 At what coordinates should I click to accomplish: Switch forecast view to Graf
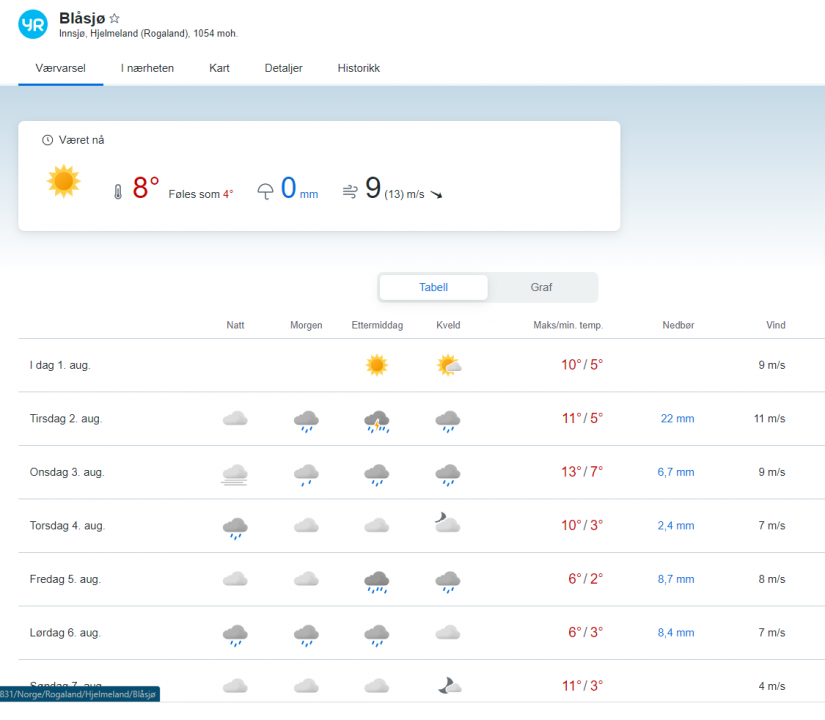click(x=541, y=287)
